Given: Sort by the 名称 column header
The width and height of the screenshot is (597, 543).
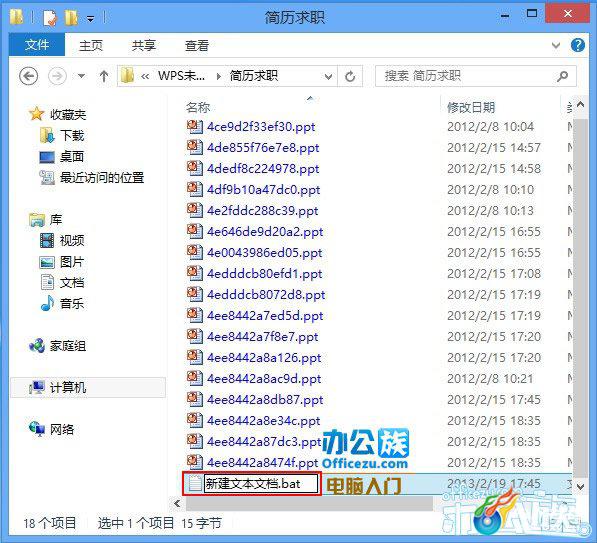Looking at the screenshot, I should click(x=198, y=108).
